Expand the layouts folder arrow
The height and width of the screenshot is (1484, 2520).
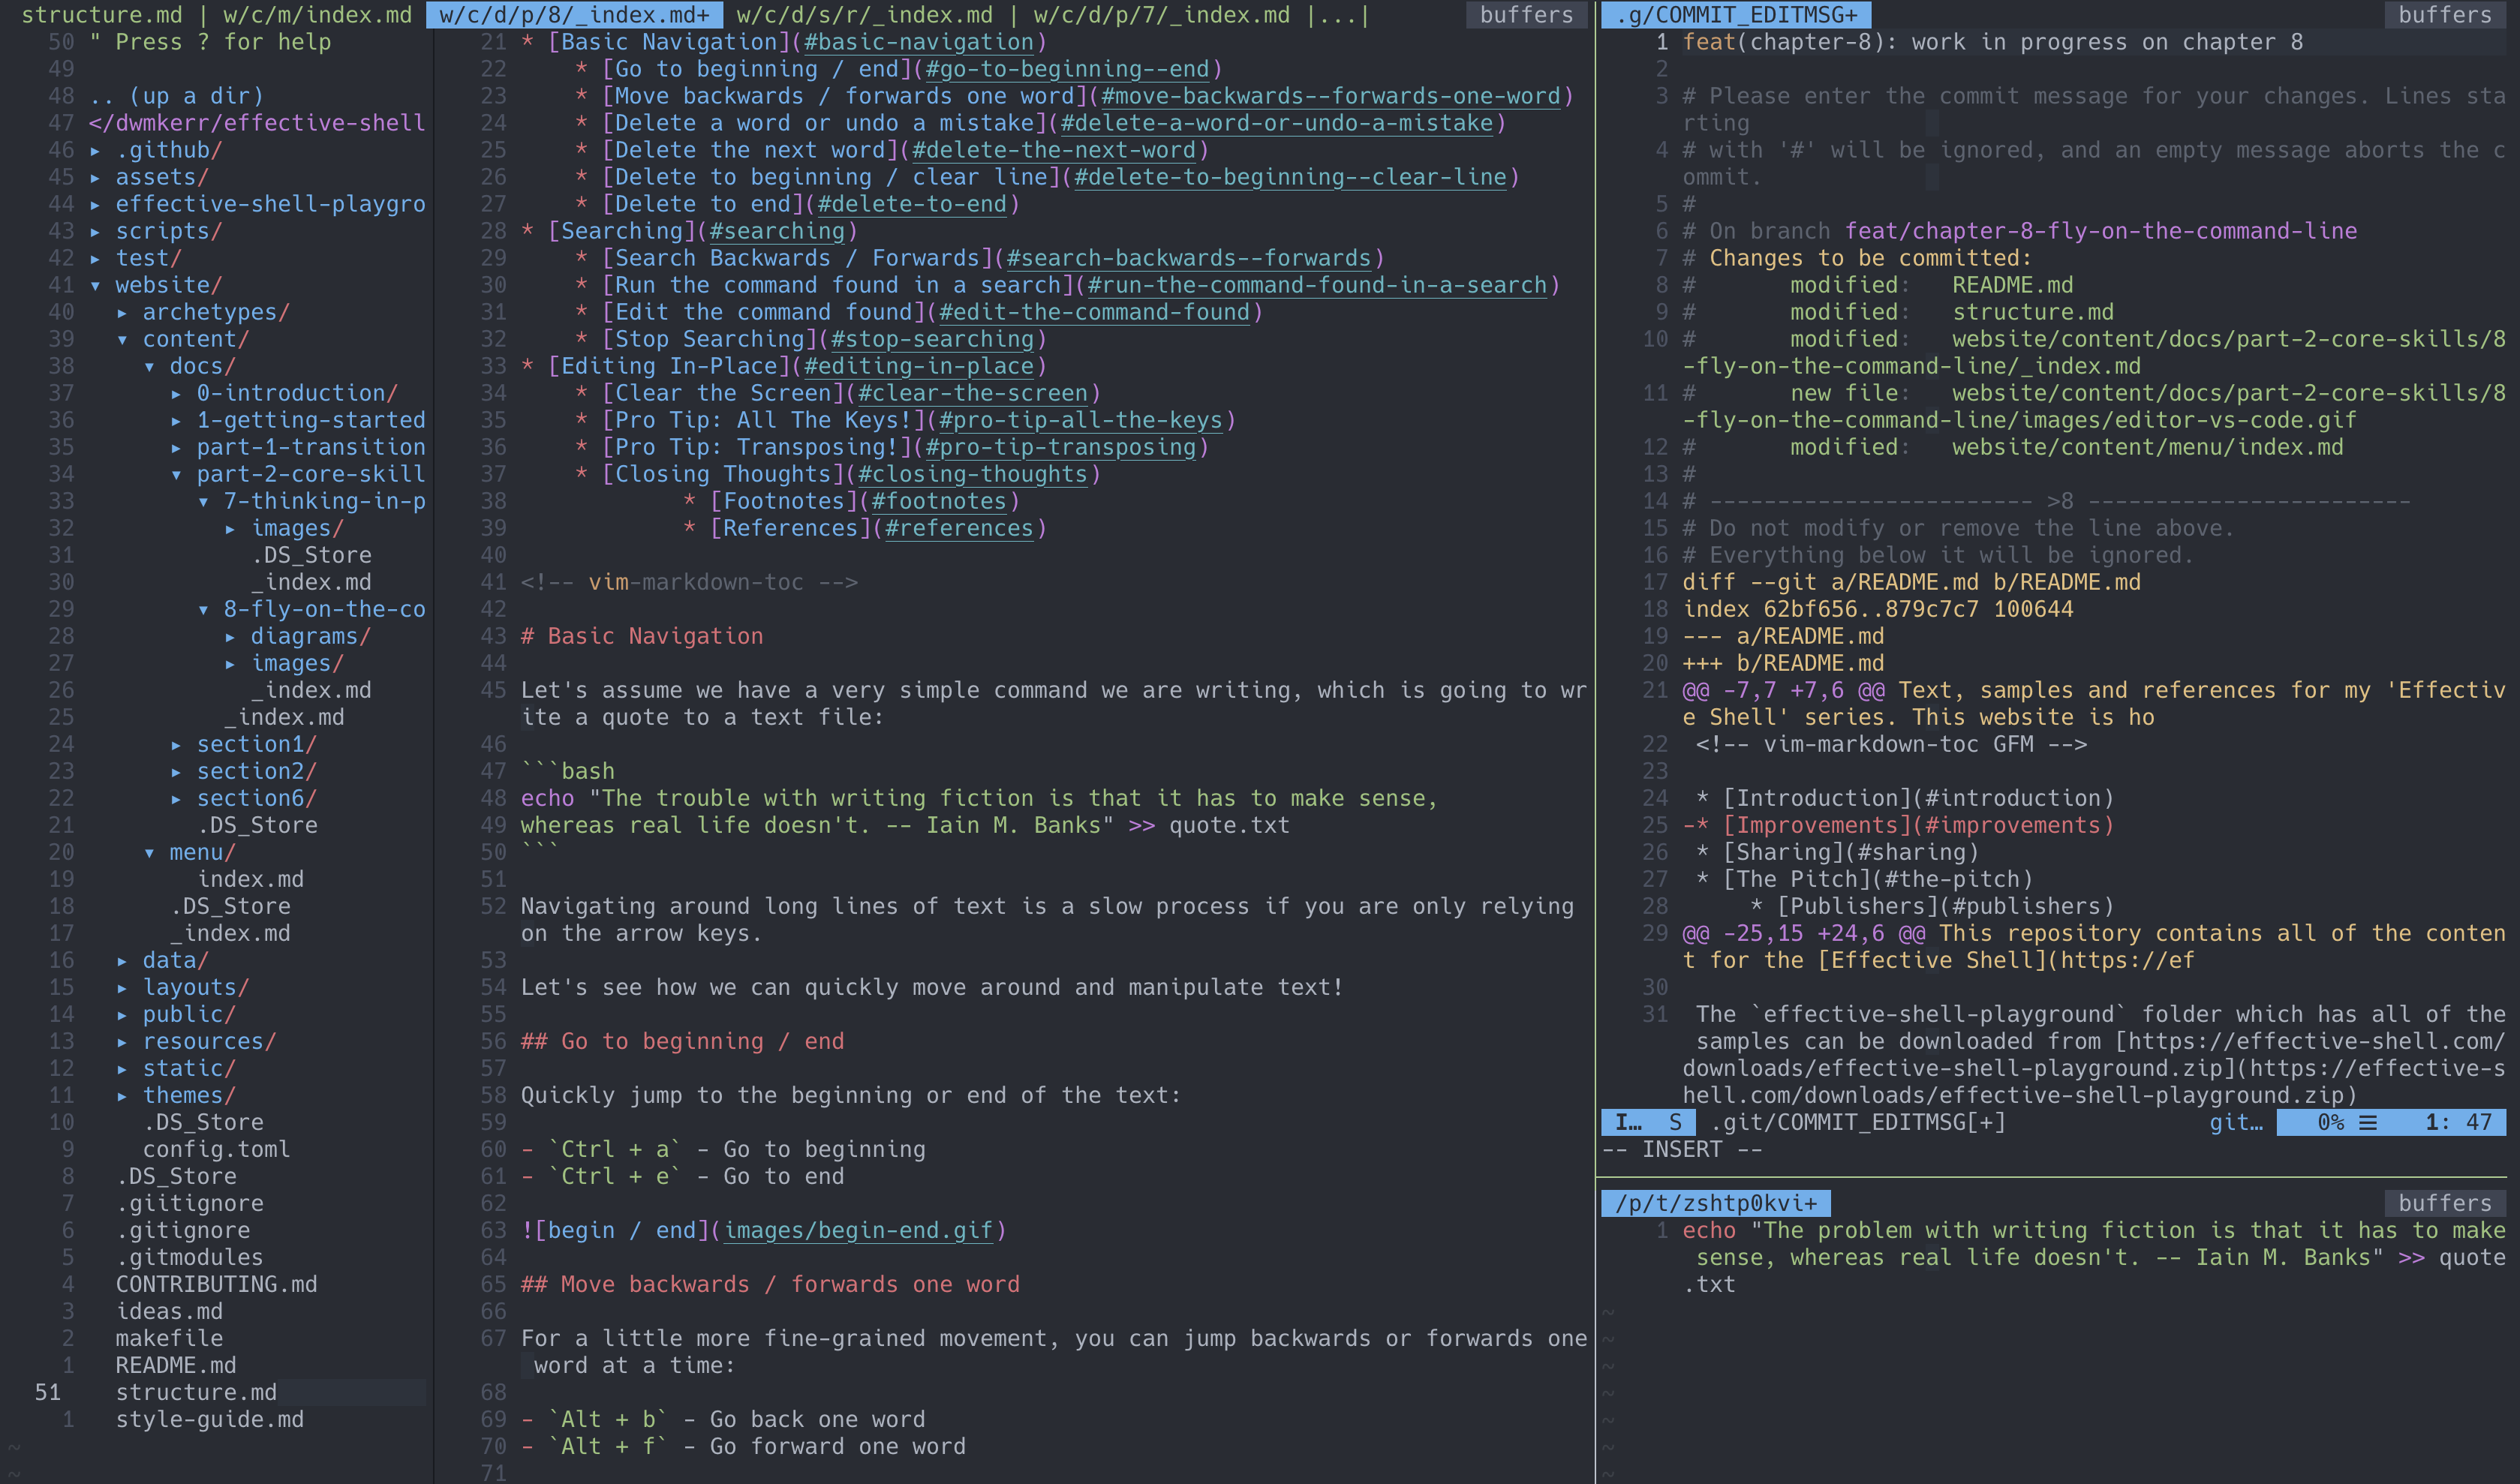point(122,987)
